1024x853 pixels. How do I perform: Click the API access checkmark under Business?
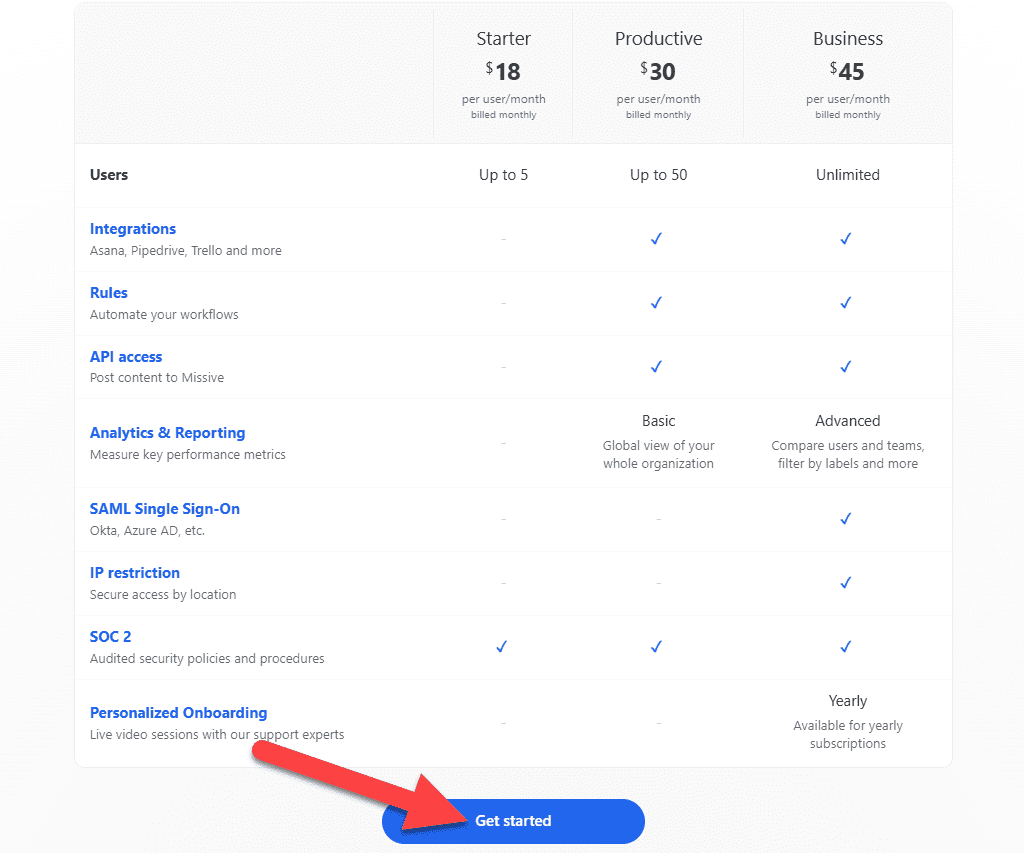point(846,366)
